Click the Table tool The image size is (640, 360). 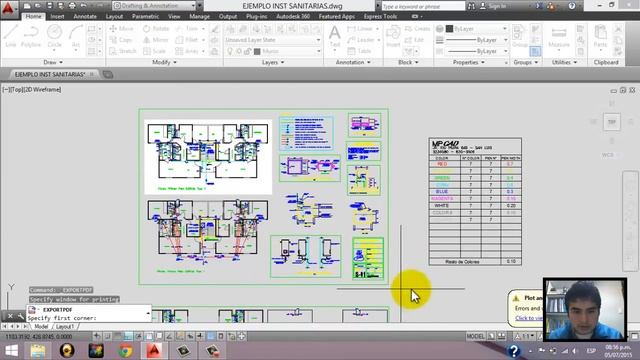coord(359,51)
